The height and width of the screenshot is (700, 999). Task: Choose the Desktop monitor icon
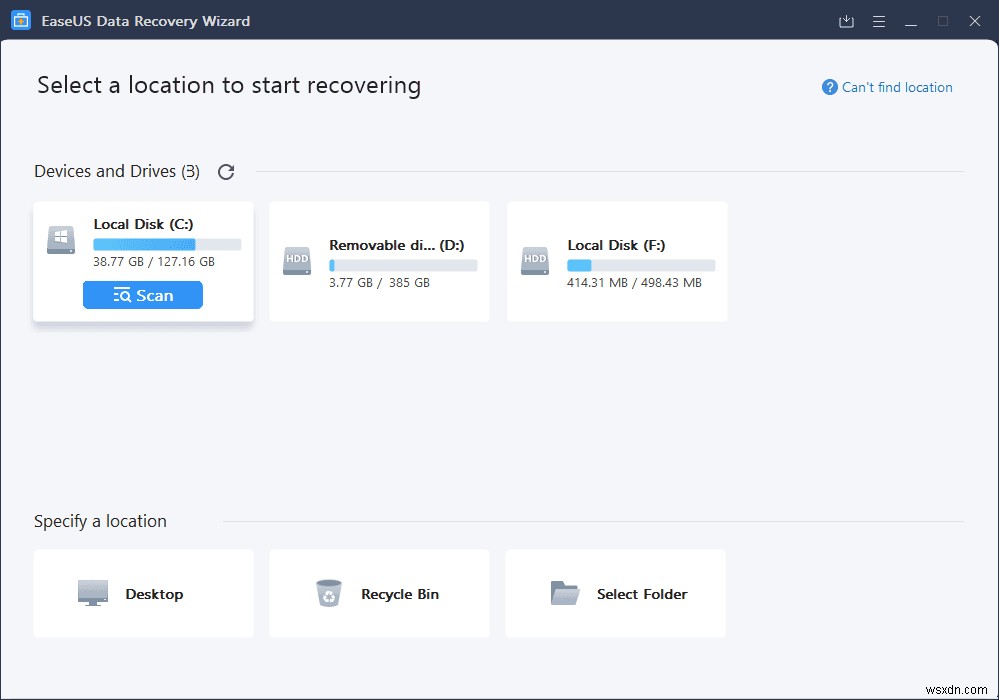(x=93, y=593)
